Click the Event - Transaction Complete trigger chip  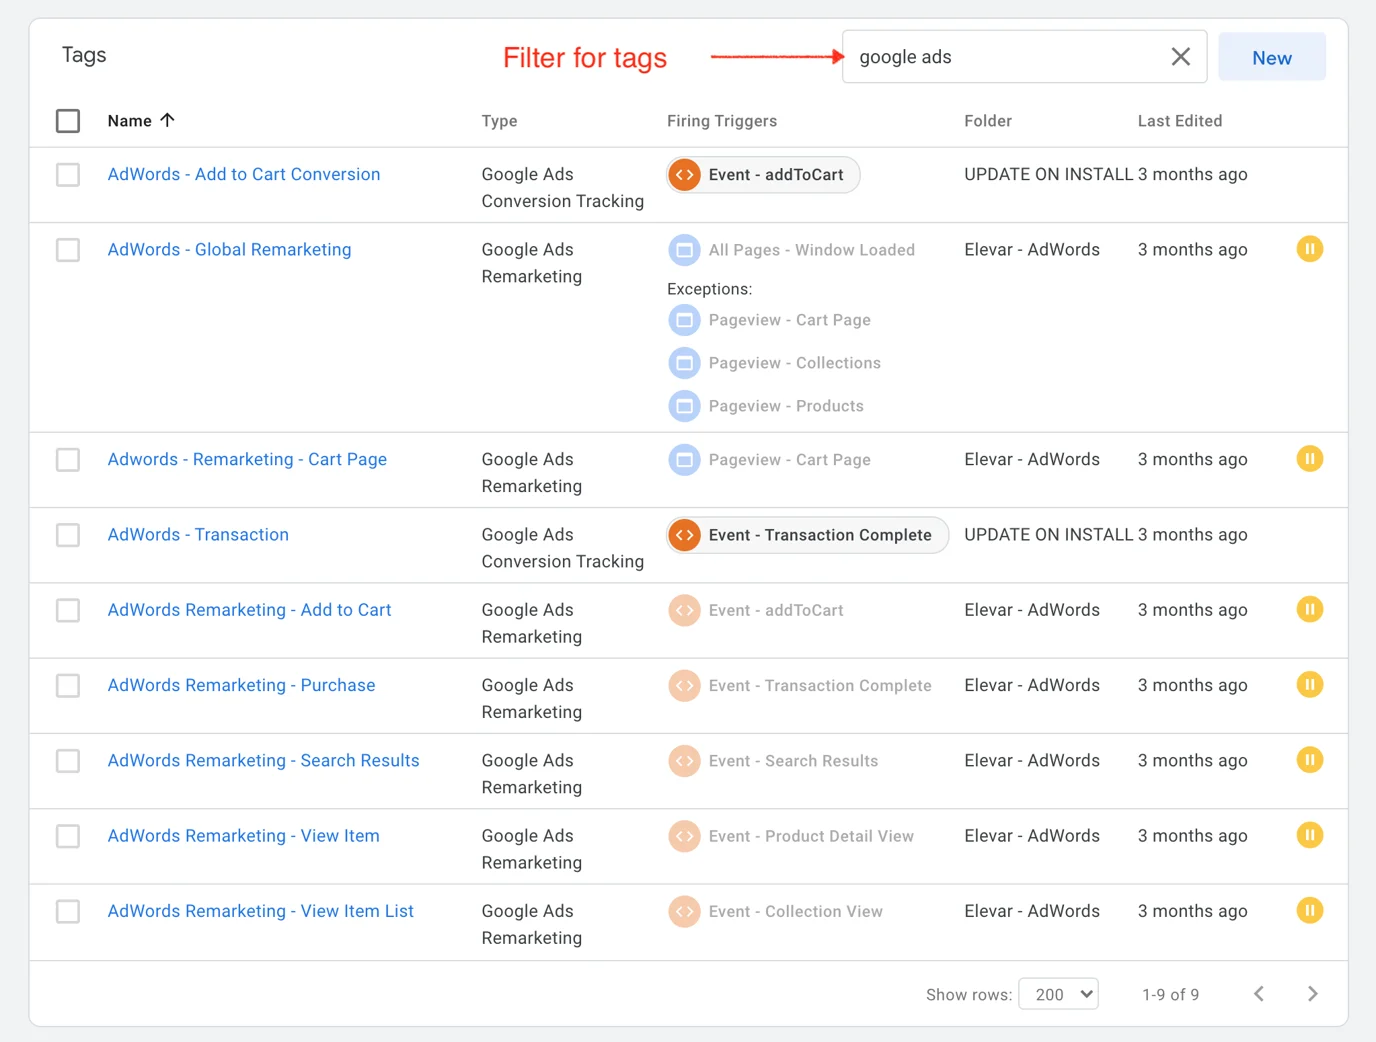(x=807, y=535)
